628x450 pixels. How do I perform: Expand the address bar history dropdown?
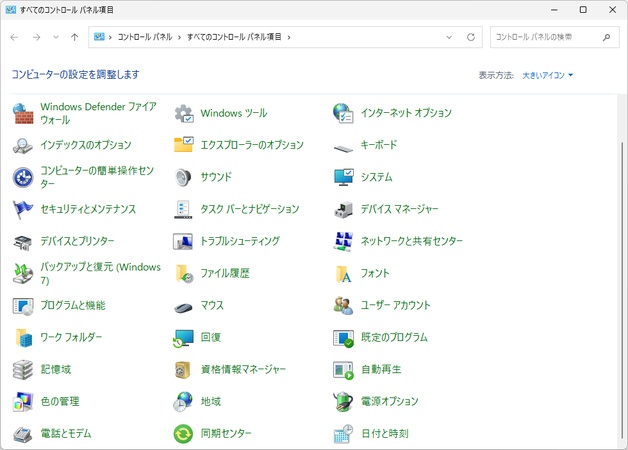tap(449, 37)
